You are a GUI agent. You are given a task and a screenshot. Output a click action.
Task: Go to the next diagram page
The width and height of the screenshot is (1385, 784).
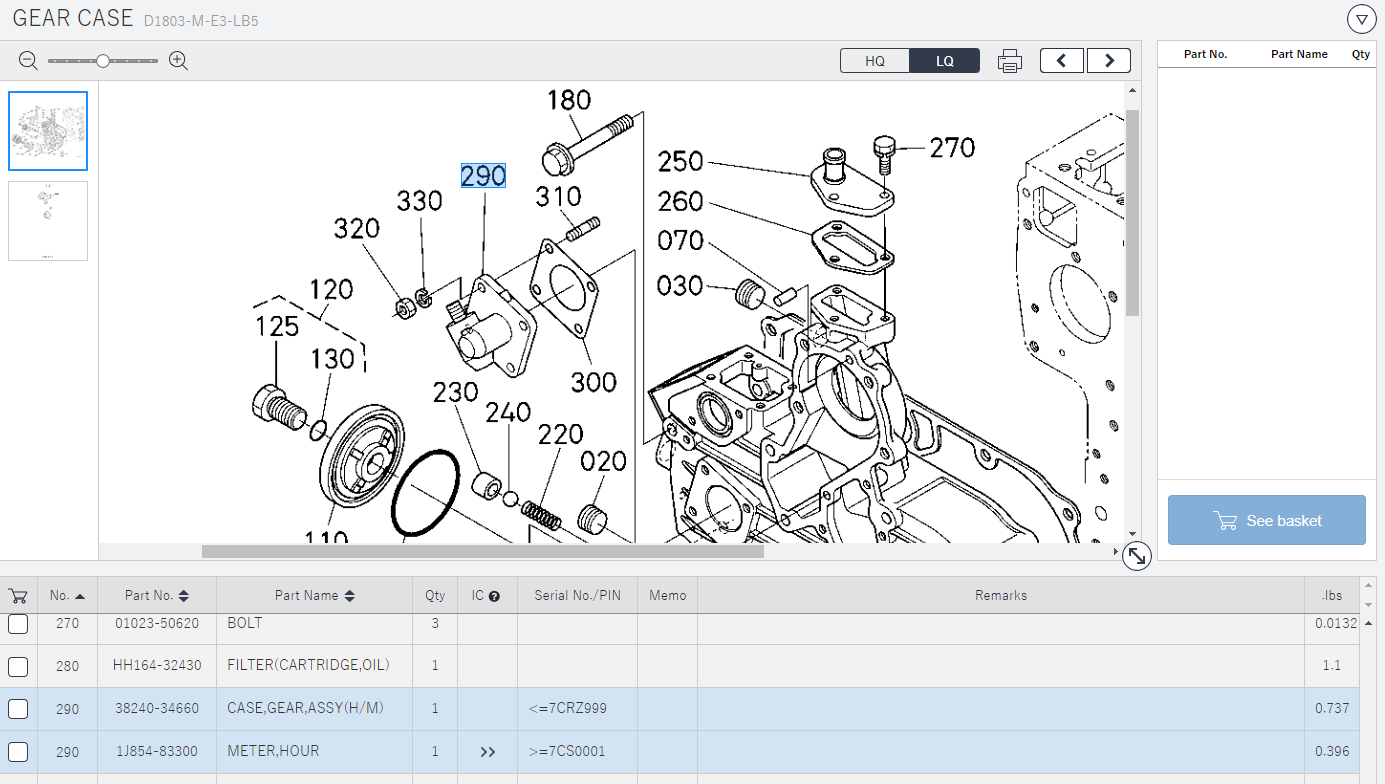pos(1109,61)
